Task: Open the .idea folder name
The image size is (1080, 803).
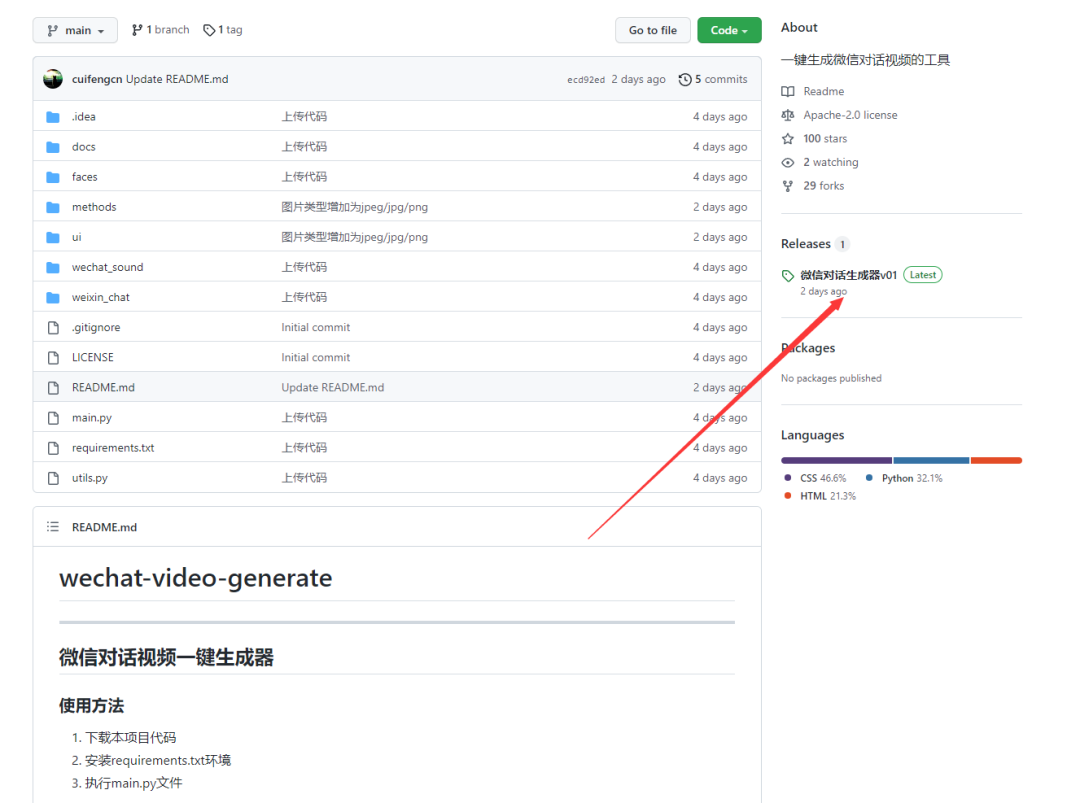Action: 84,116
